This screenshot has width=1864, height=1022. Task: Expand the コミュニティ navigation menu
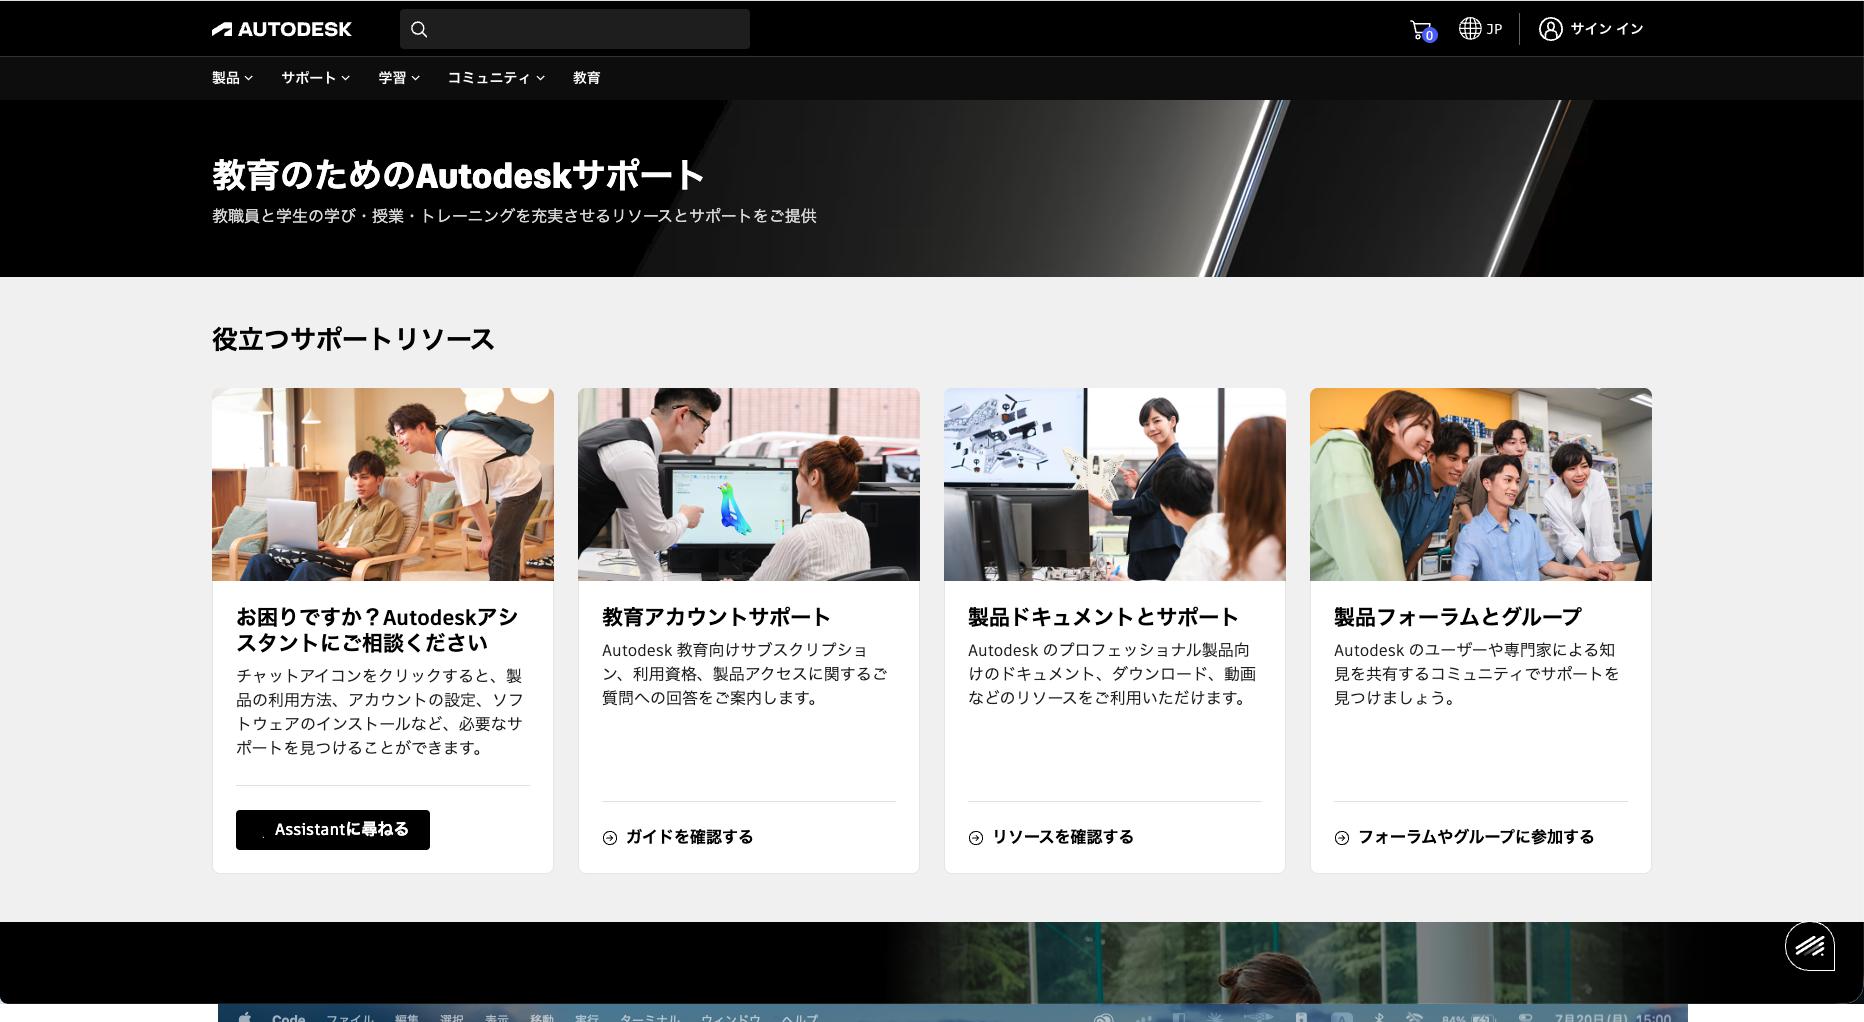(x=496, y=78)
